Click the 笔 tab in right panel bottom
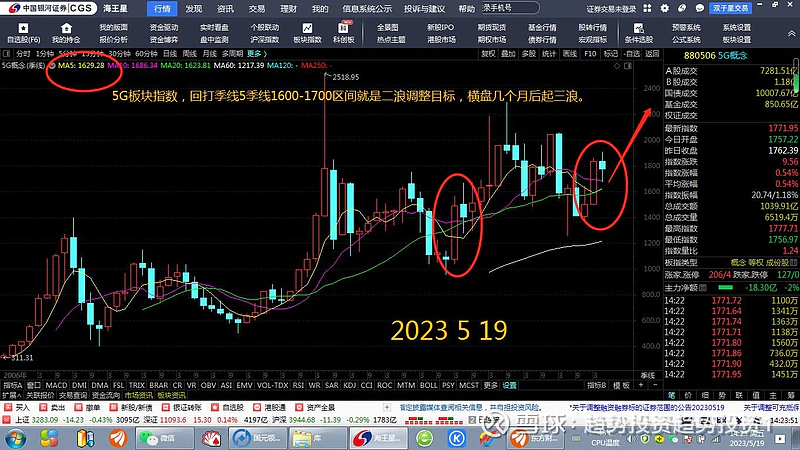The image size is (800, 450). point(671,395)
